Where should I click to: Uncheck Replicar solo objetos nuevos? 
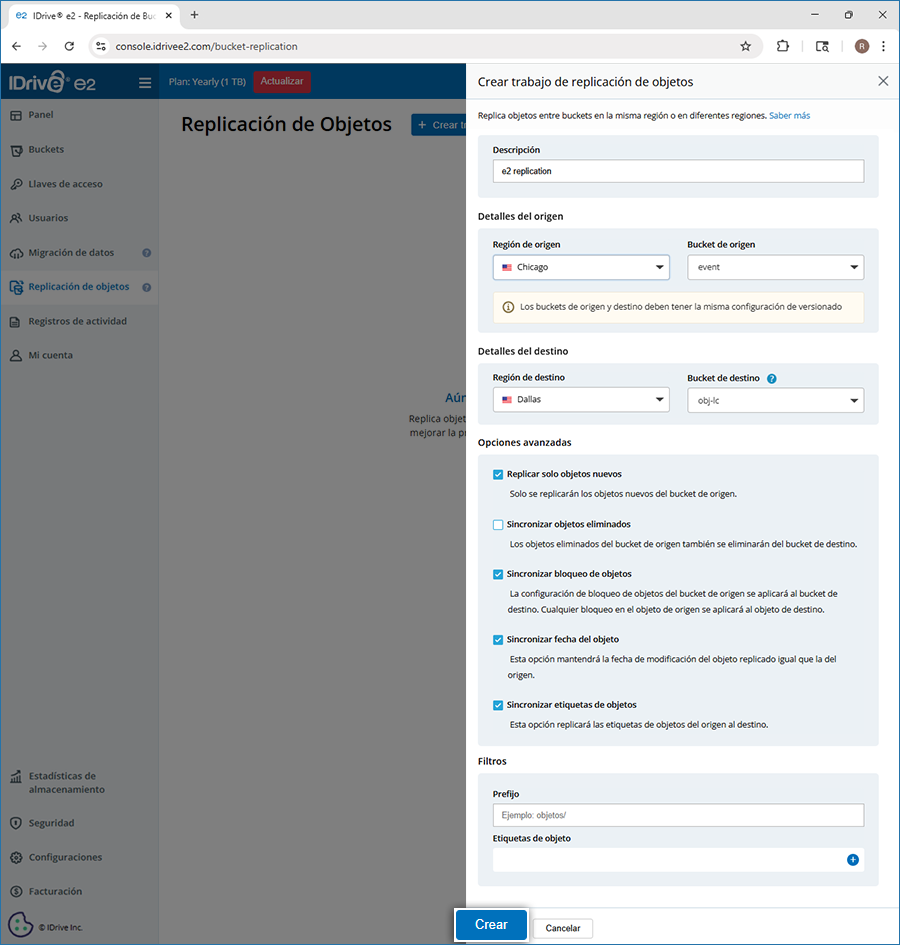pyautogui.click(x=498, y=474)
